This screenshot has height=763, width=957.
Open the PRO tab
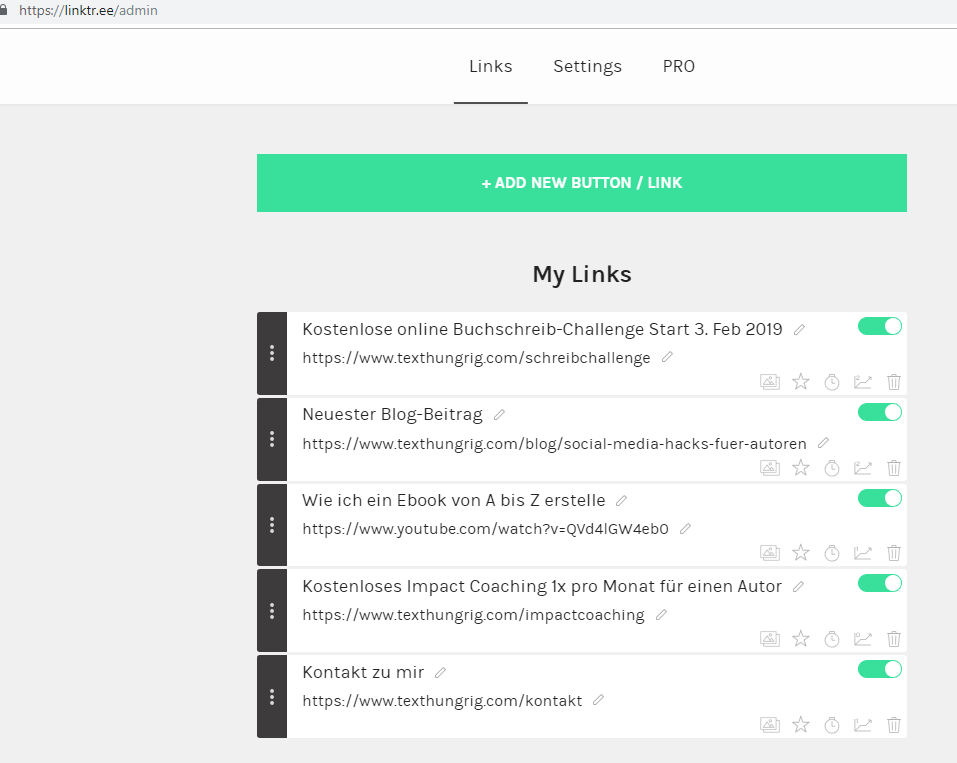[x=679, y=66]
